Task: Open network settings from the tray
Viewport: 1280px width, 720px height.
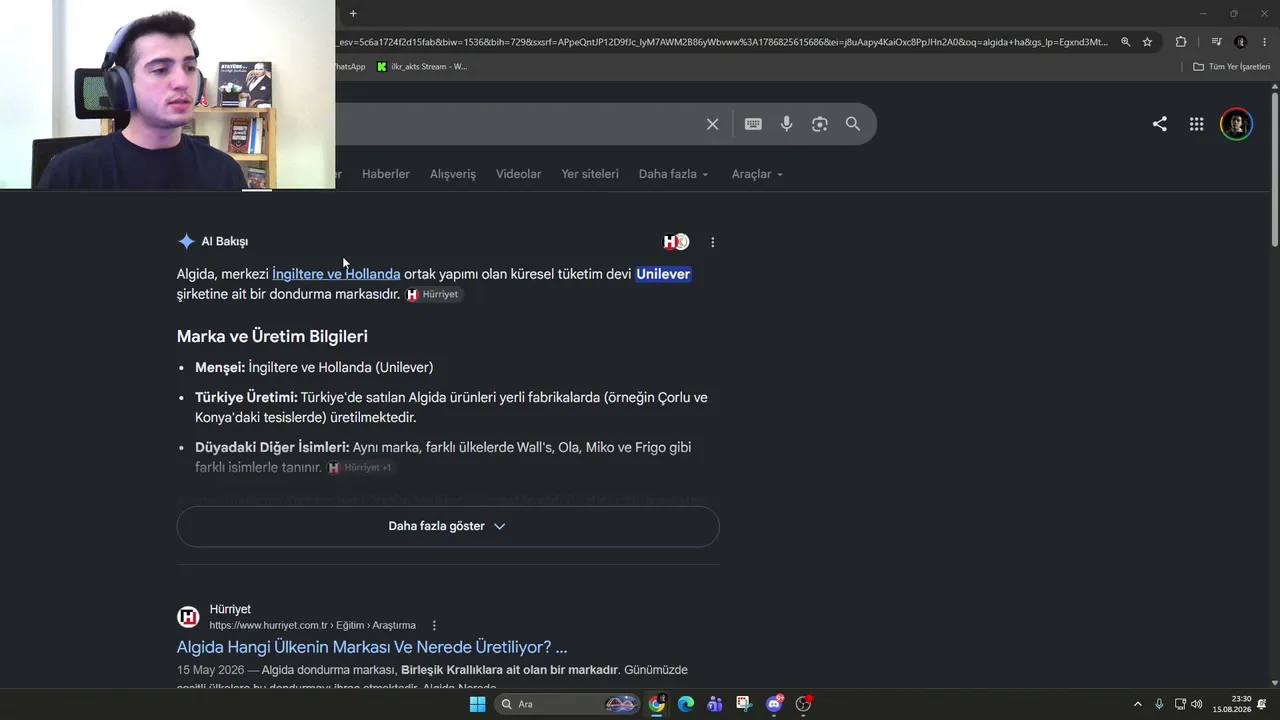Action: pos(1180,704)
